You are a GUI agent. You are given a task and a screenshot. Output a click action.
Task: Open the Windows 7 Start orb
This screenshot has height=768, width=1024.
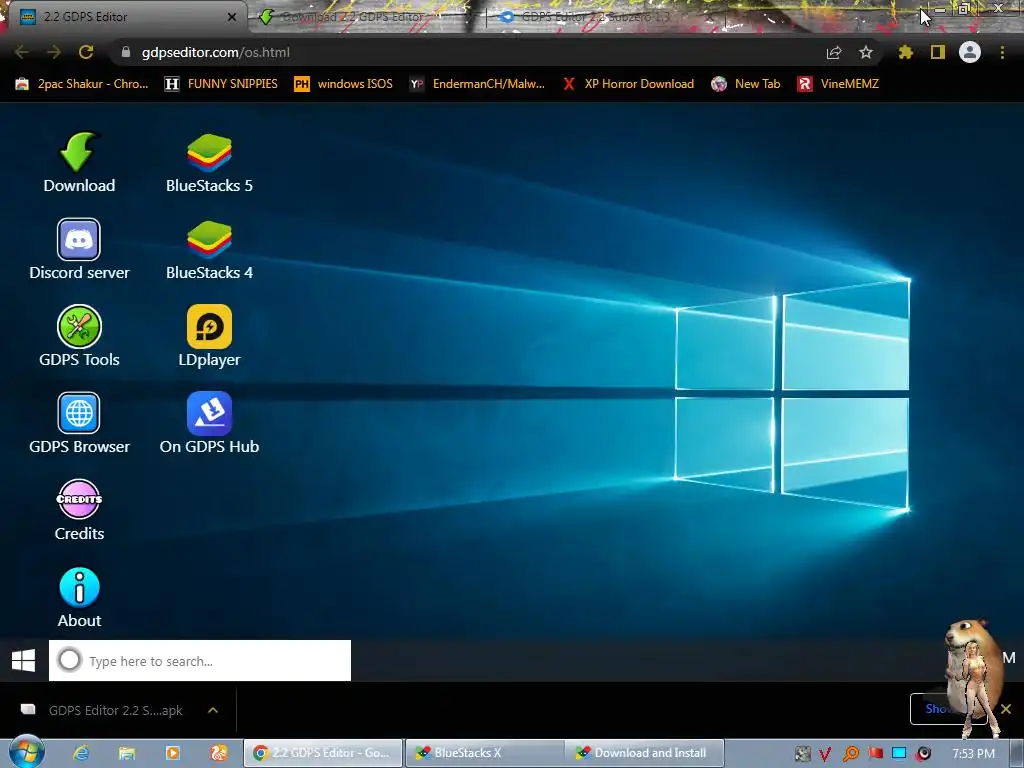point(27,753)
